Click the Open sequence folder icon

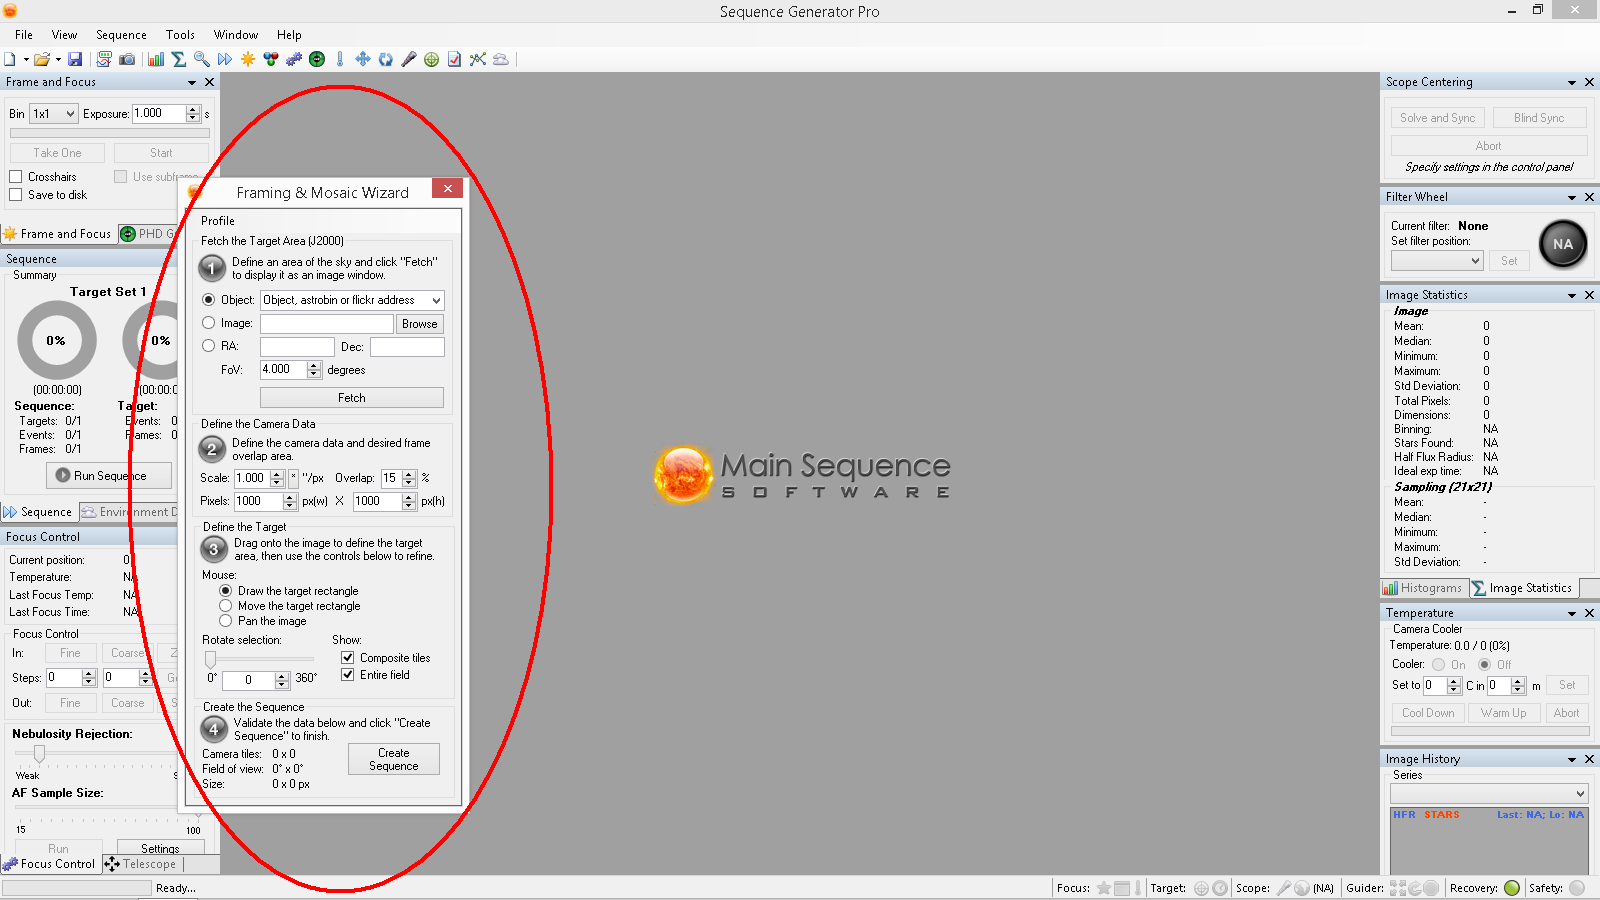click(42, 60)
